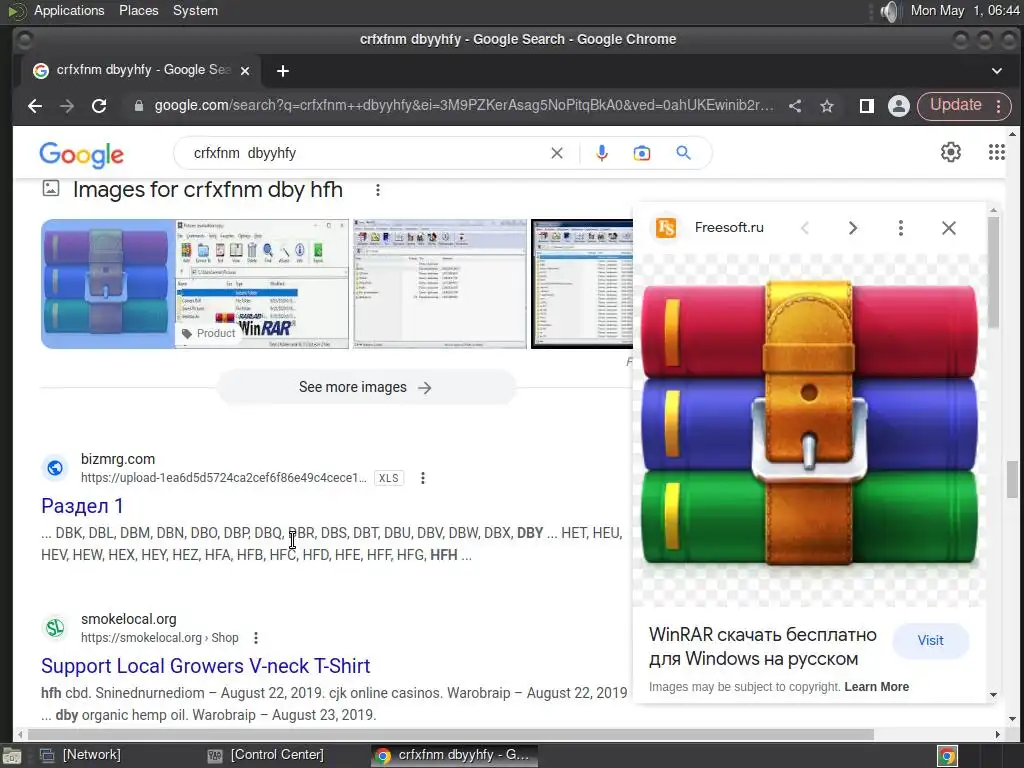Viewport: 1024px width, 768px height.
Task: Open Google quick settings gear
Action: coord(951,152)
